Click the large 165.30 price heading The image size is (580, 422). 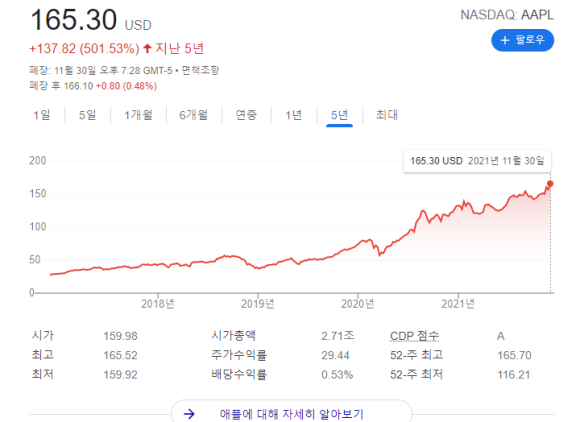pyautogui.click(x=74, y=20)
